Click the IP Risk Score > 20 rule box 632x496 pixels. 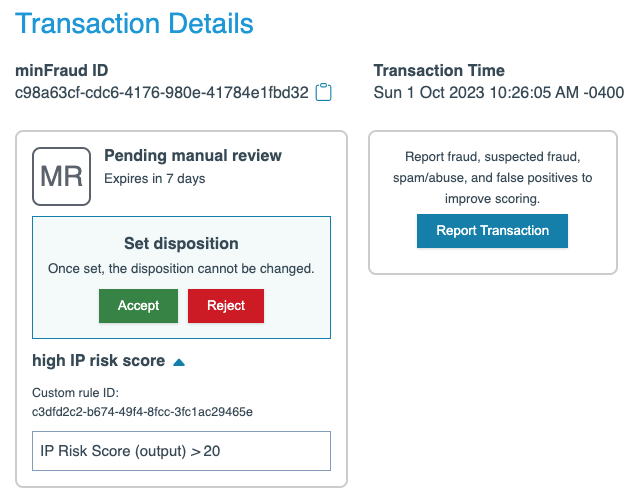tap(181, 451)
